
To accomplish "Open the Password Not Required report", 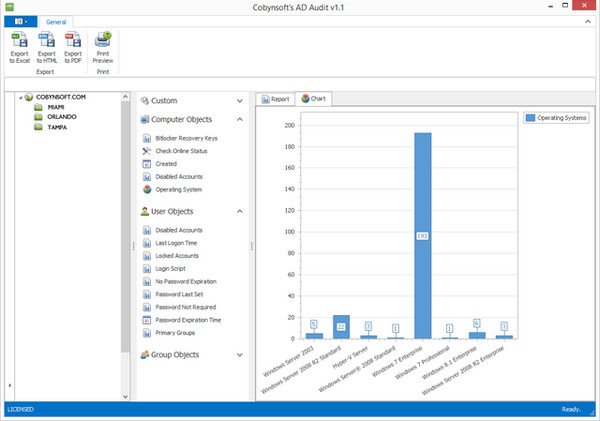I will [186, 307].
